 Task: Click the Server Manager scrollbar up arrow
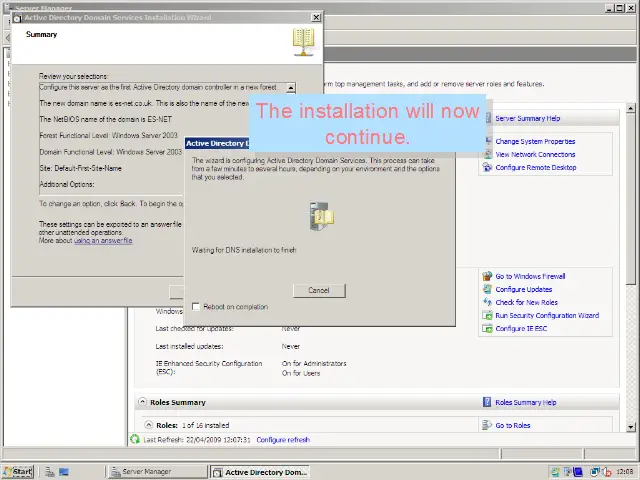click(x=631, y=109)
